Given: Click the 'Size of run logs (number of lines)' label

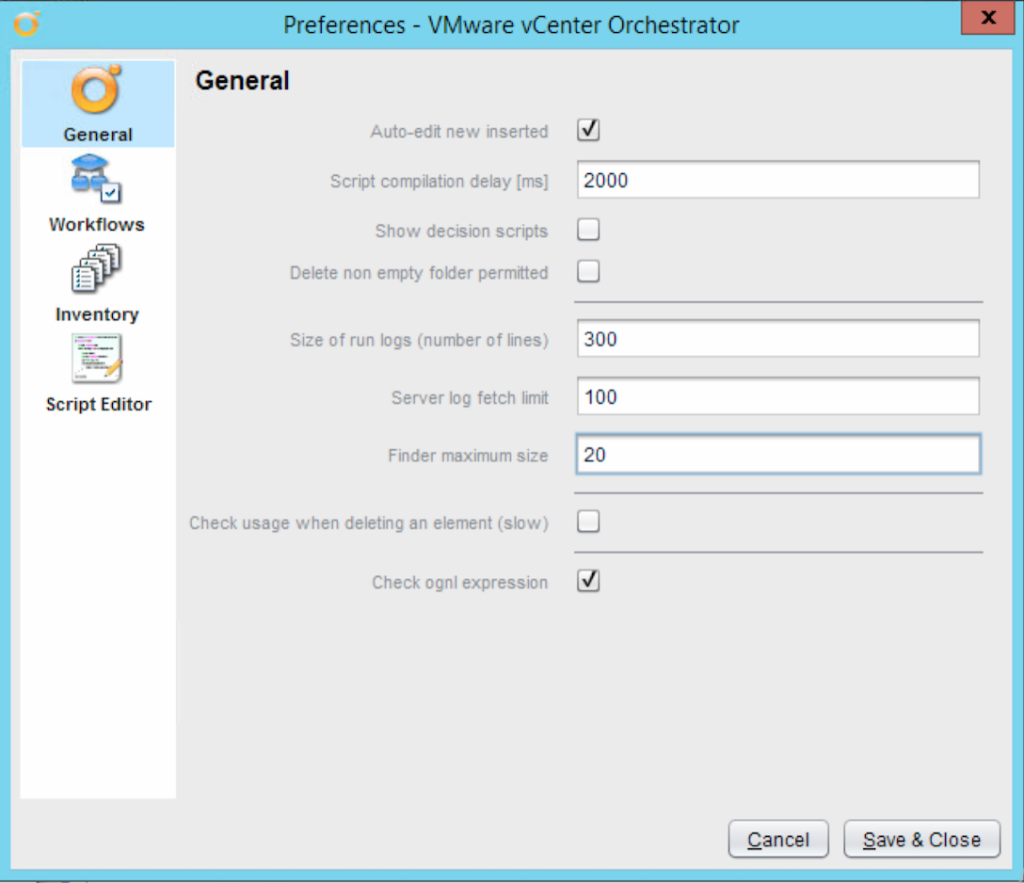Looking at the screenshot, I should [419, 340].
